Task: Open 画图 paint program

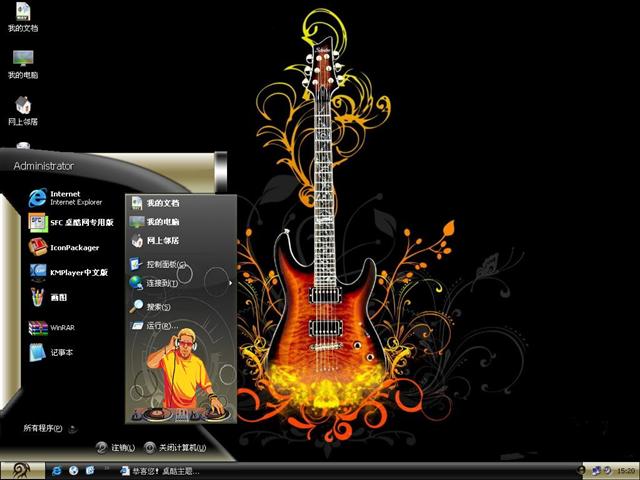Action: [48, 297]
